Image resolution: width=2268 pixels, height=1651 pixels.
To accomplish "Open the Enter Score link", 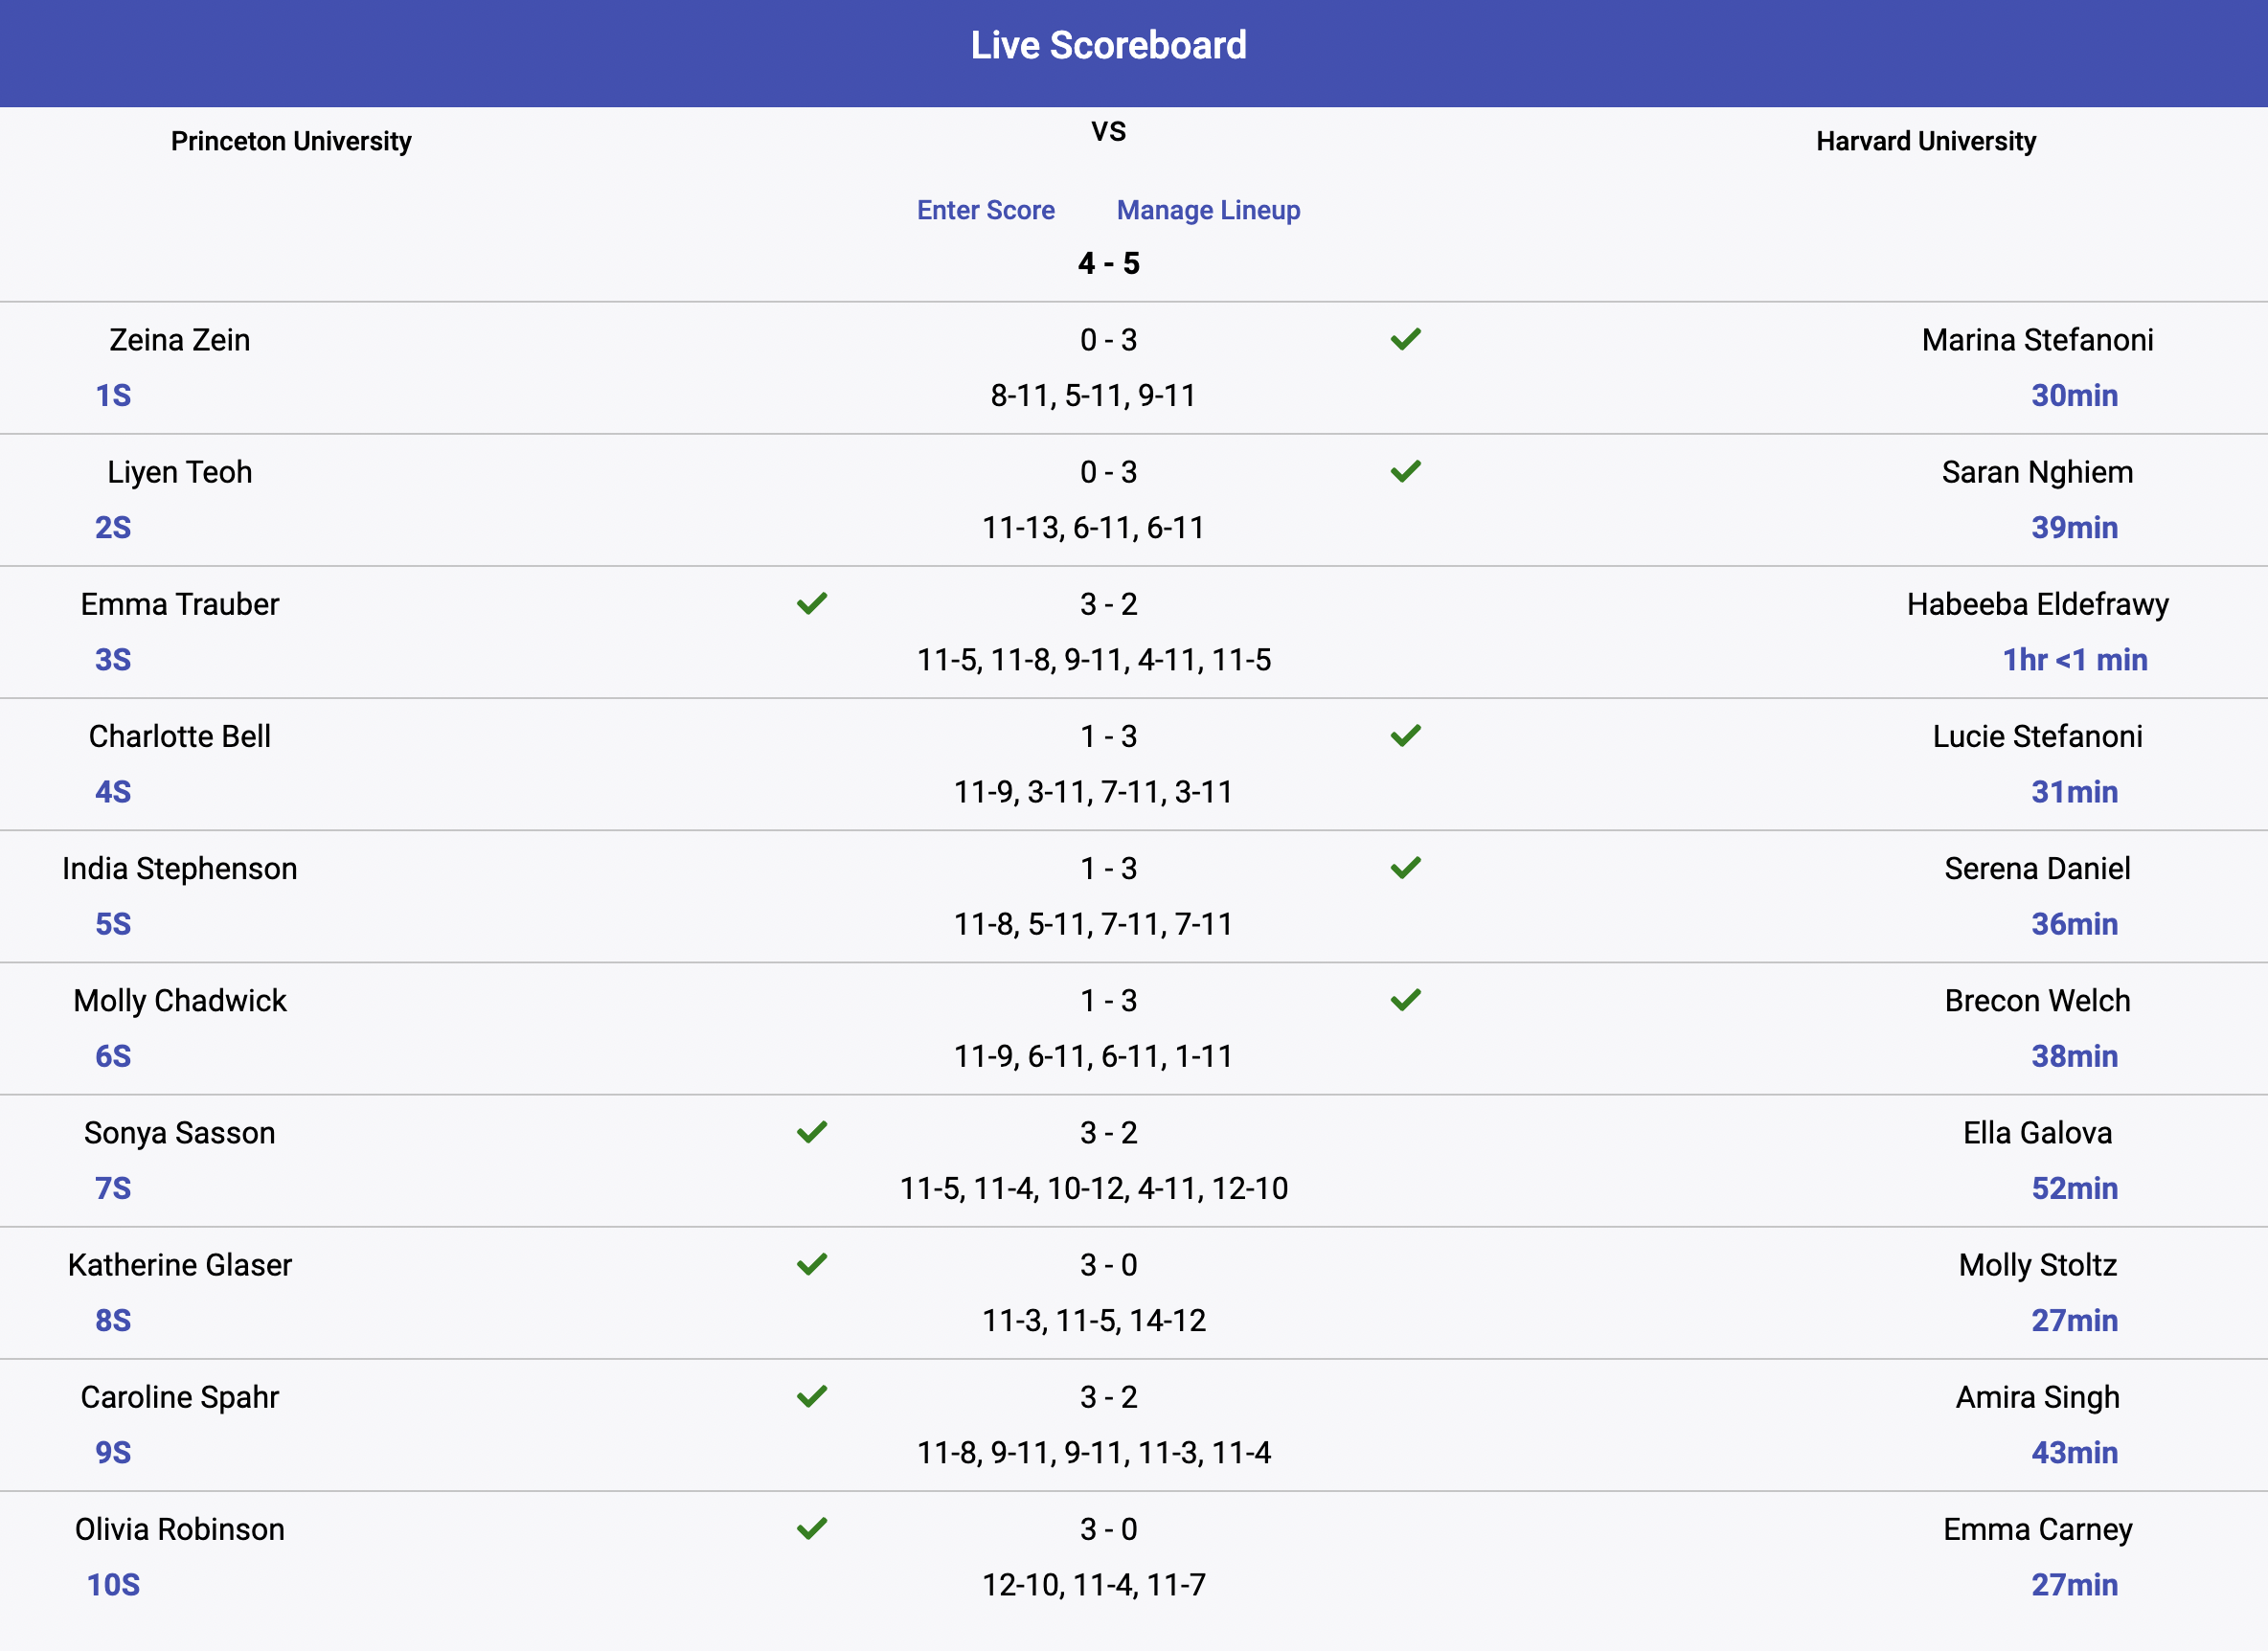I will 986,210.
